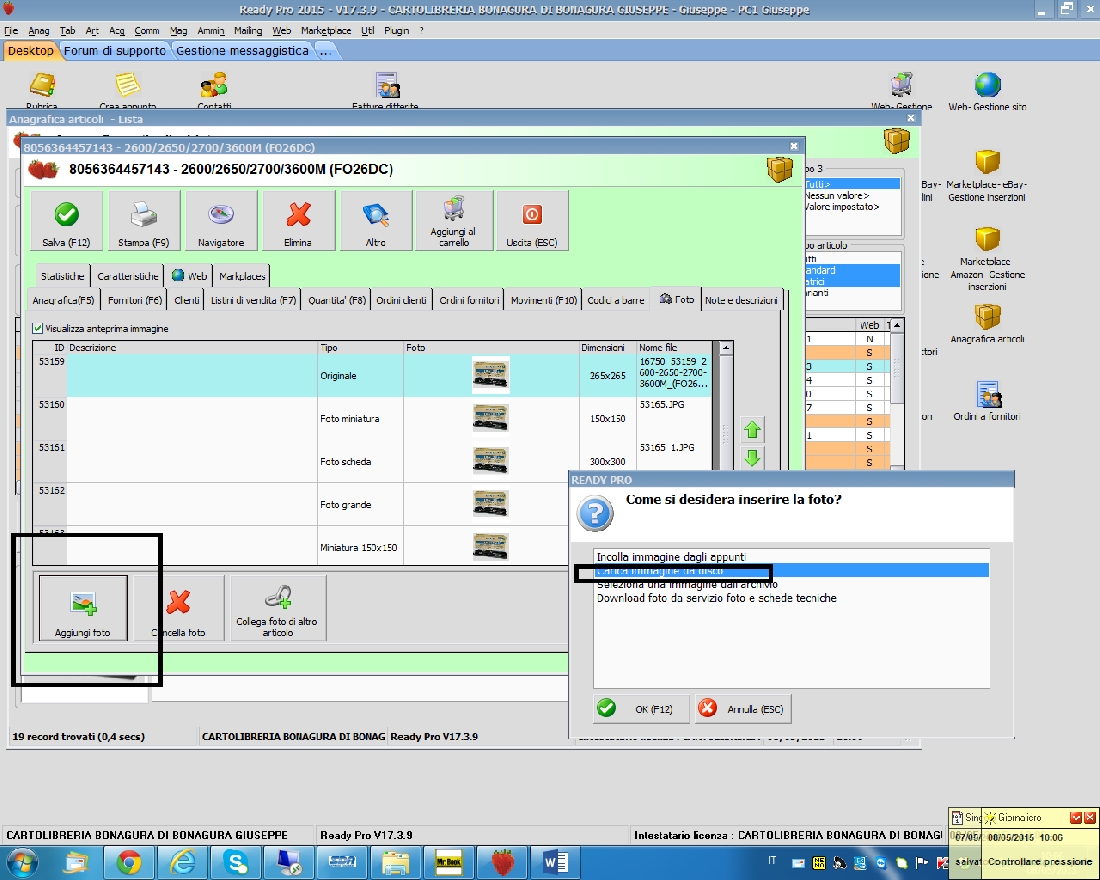Click Collega foto di altro articolo
This screenshot has width=1100, height=880.
278,608
